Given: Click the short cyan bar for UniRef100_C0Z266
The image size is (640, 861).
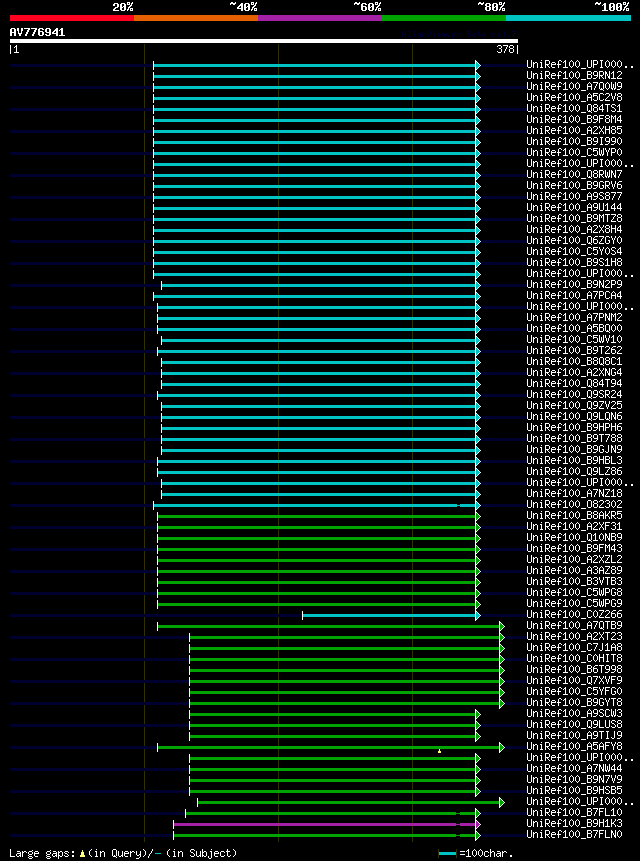Looking at the screenshot, I should pyautogui.click(x=389, y=615).
